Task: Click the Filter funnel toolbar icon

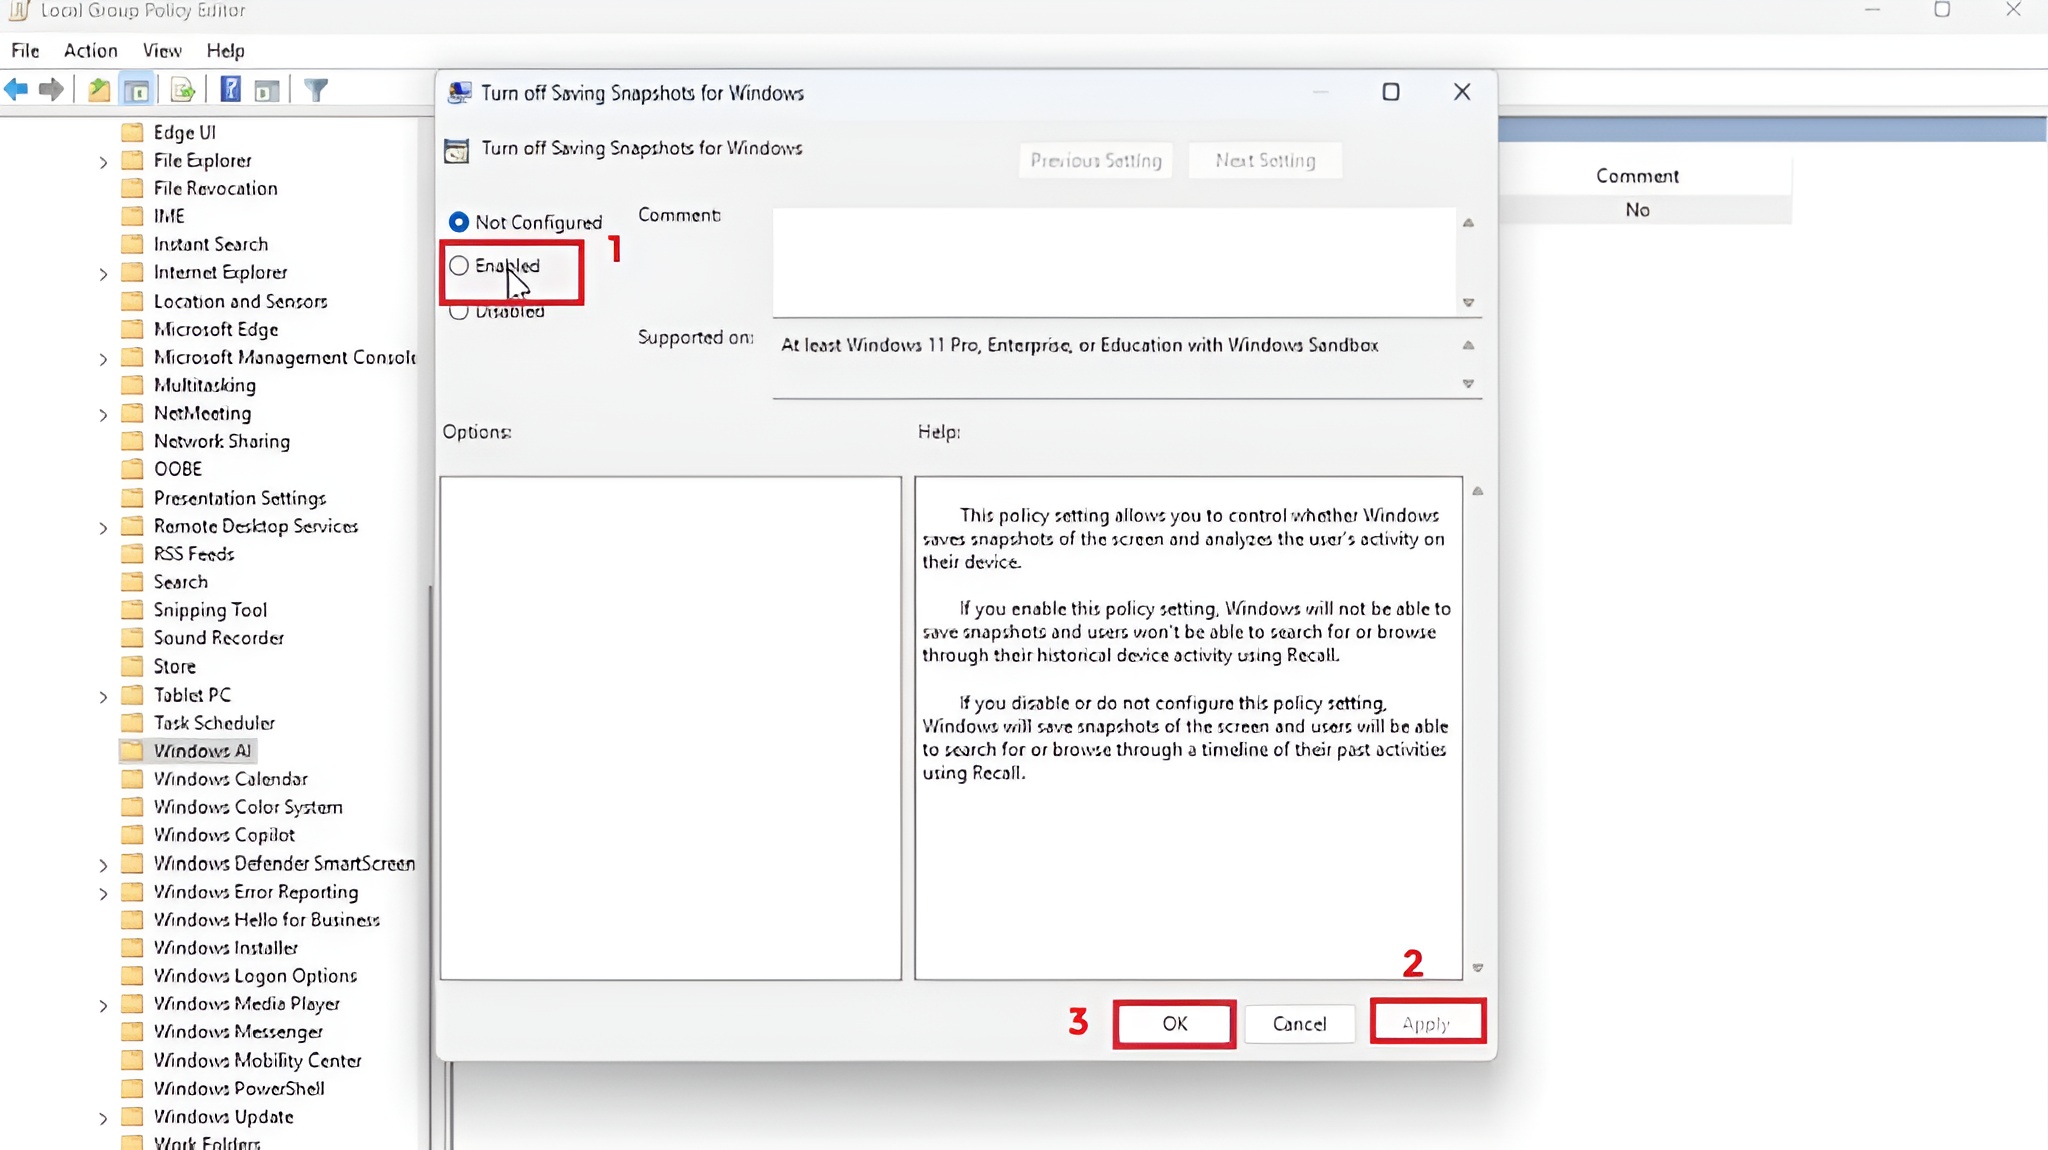Action: (316, 90)
